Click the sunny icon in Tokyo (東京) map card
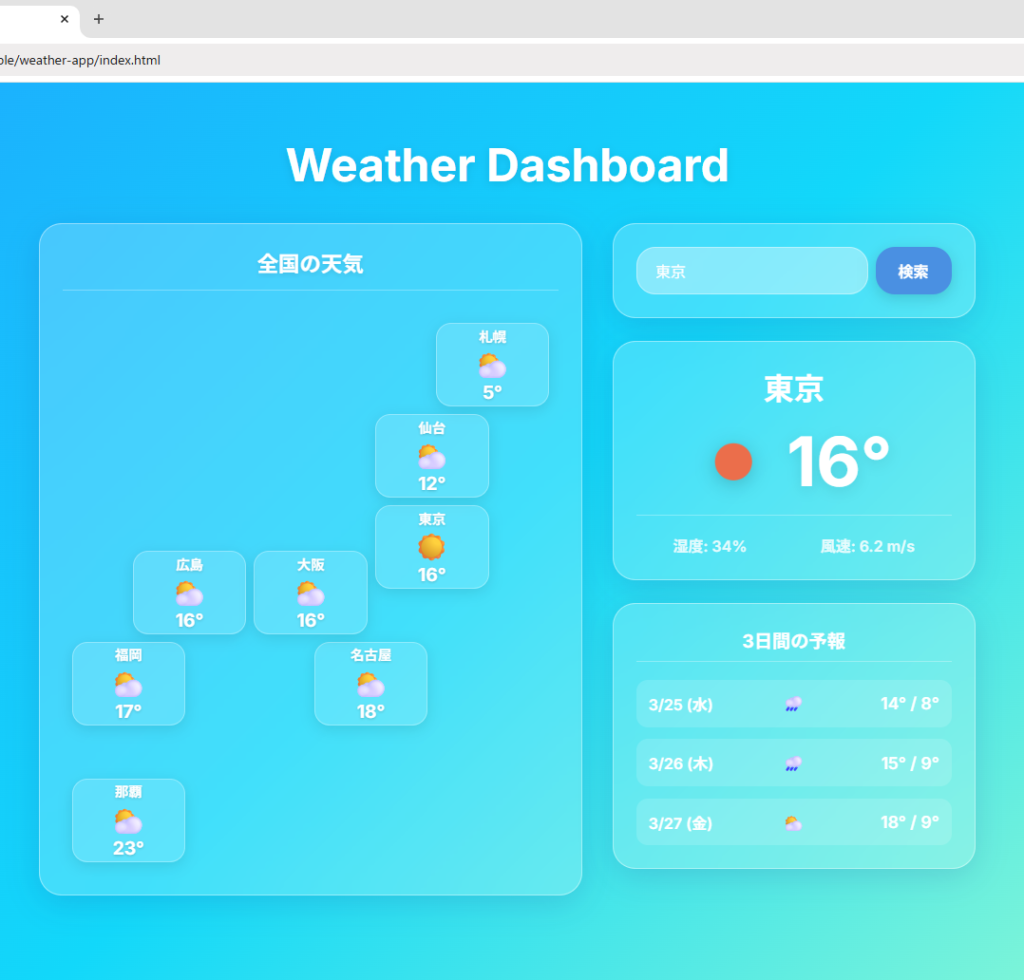Viewport: 1024px width, 980px height. tap(431, 547)
